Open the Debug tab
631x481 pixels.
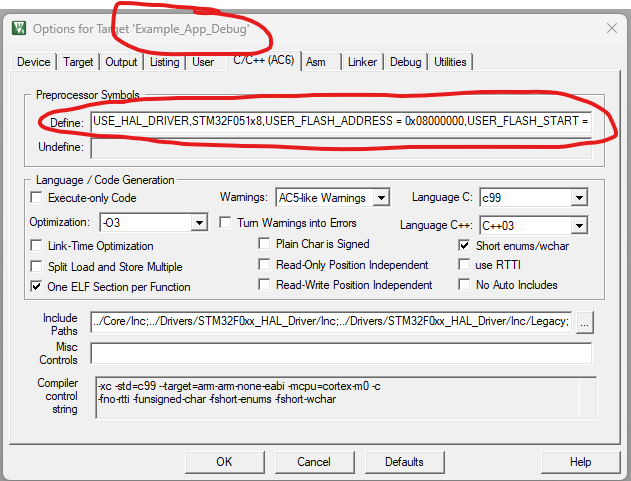click(405, 62)
